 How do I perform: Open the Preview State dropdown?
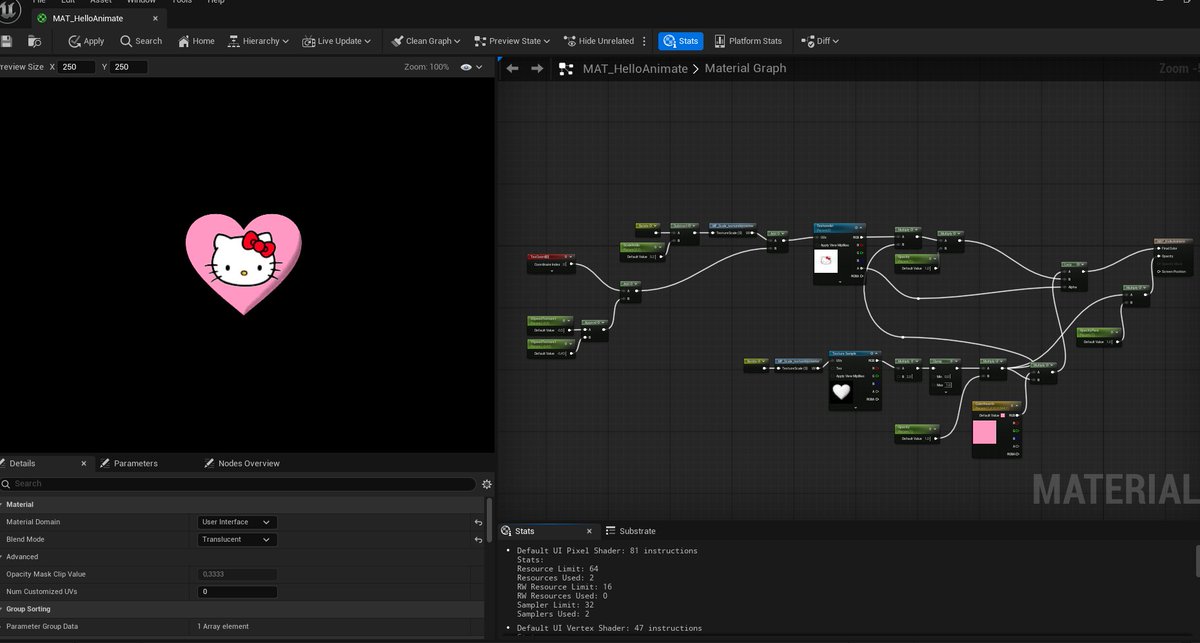(x=513, y=41)
